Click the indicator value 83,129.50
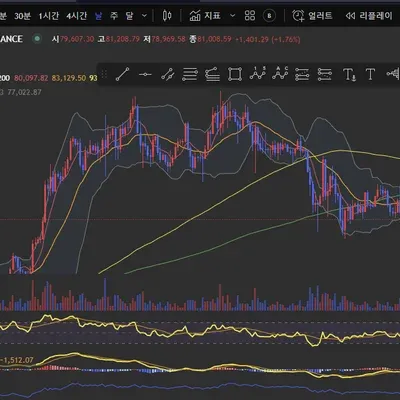 69,78
